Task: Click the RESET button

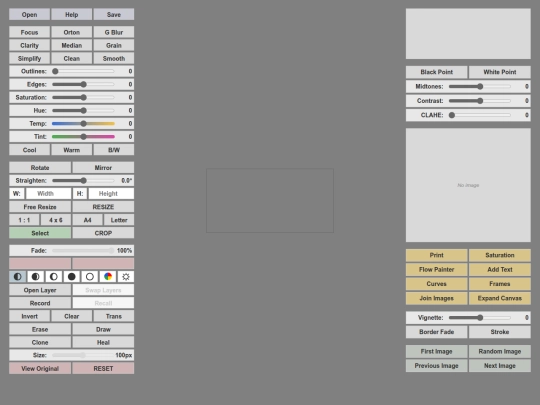Action: [103, 368]
